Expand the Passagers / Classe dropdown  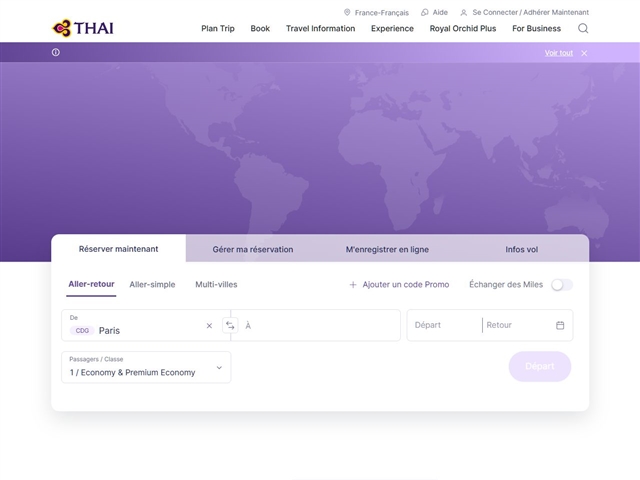[146, 367]
